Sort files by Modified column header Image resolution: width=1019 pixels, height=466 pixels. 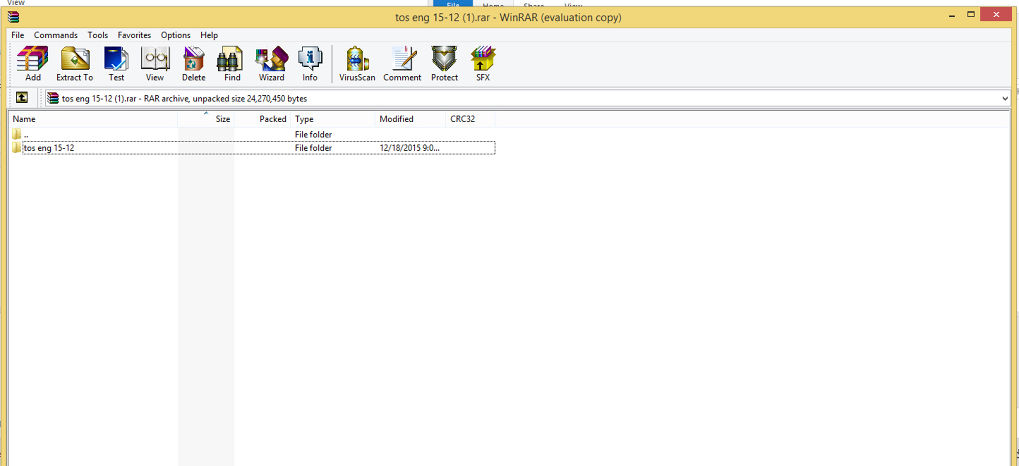pyautogui.click(x=396, y=119)
